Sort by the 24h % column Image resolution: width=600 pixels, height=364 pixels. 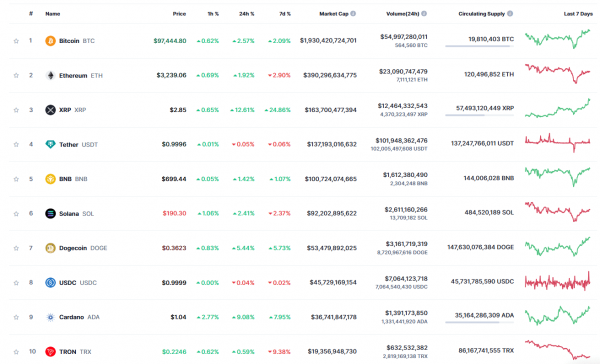pos(247,14)
